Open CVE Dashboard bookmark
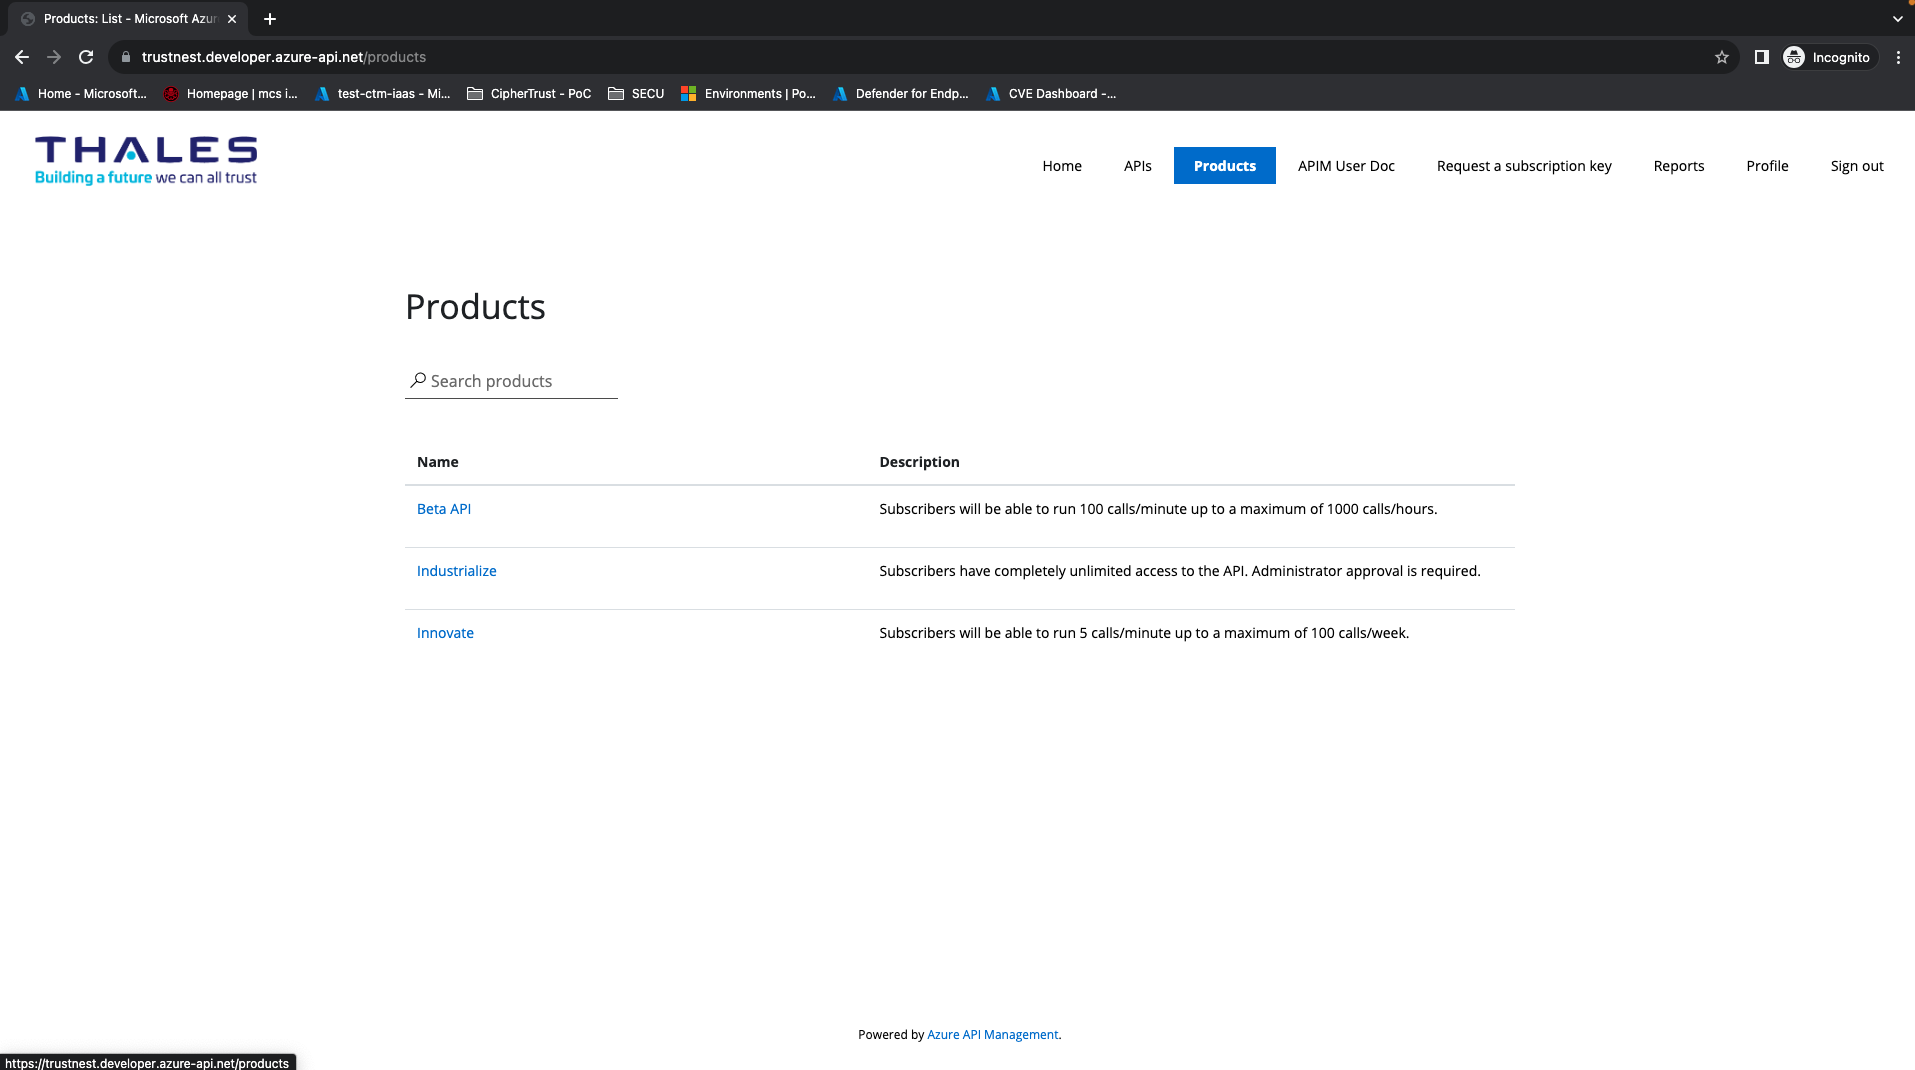Viewport: 1915px width, 1070px height. pos(1051,94)
